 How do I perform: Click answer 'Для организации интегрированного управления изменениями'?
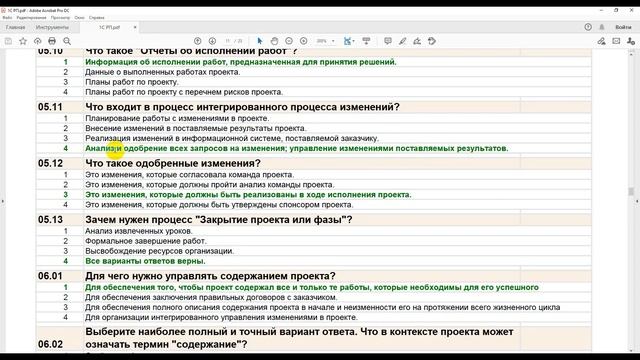221,317
